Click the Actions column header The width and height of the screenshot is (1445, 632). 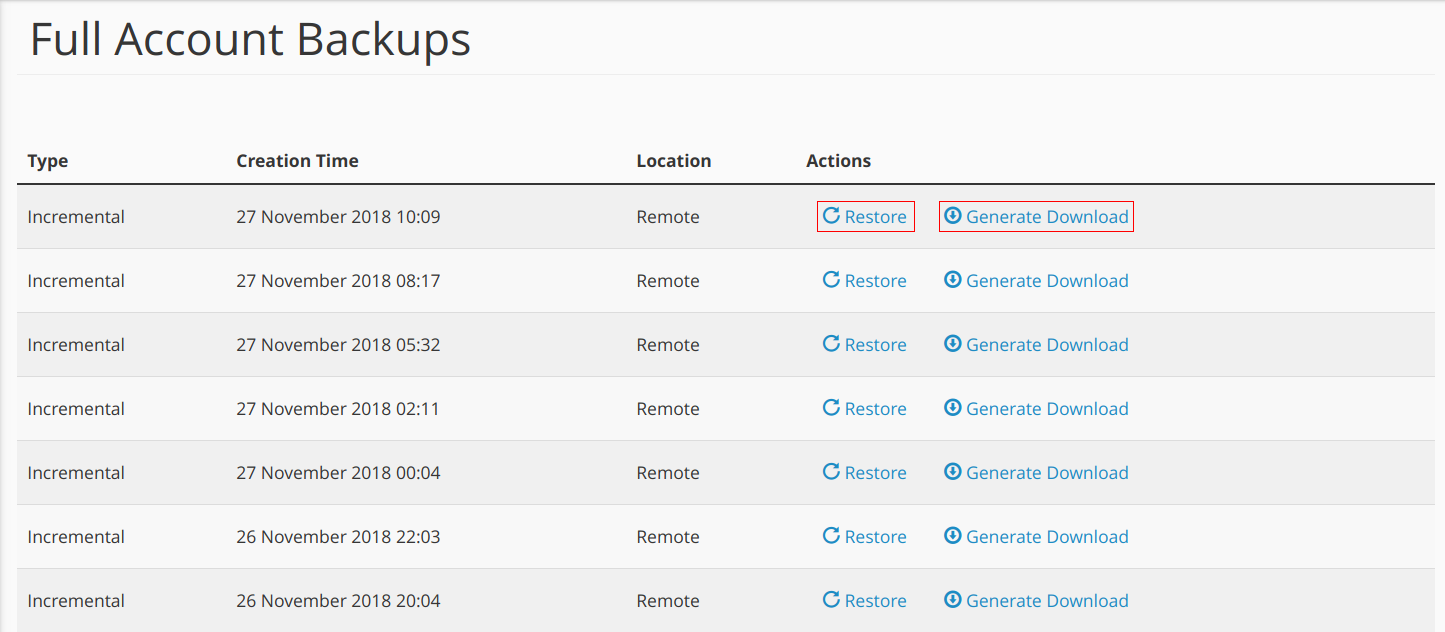[838, 161]
